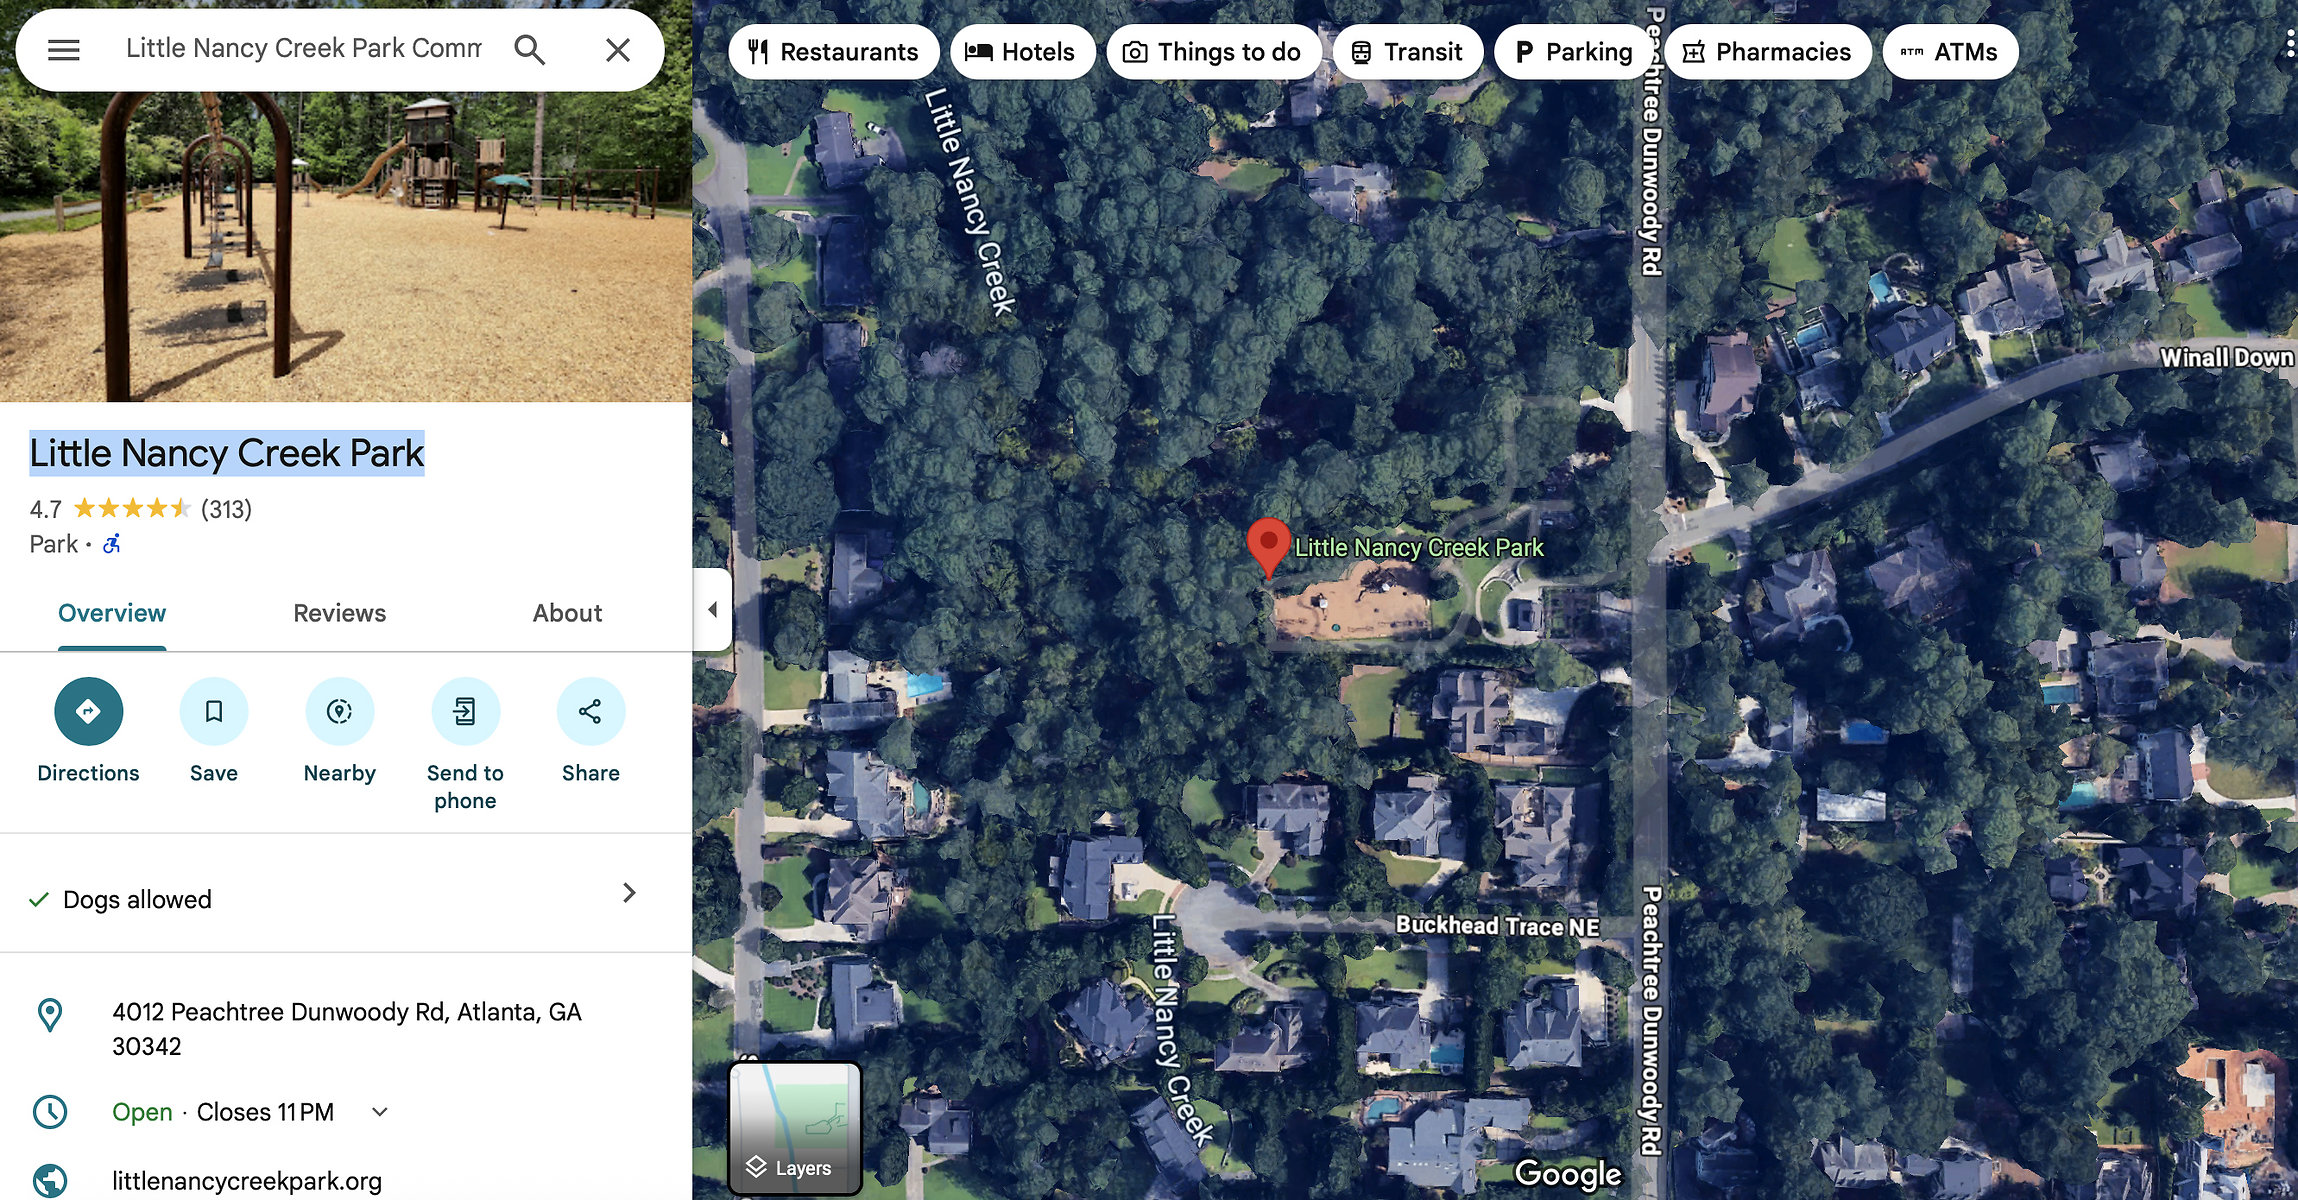
Task: Open littlenancycreekpark.org website link
Action: coord(247,1181)
